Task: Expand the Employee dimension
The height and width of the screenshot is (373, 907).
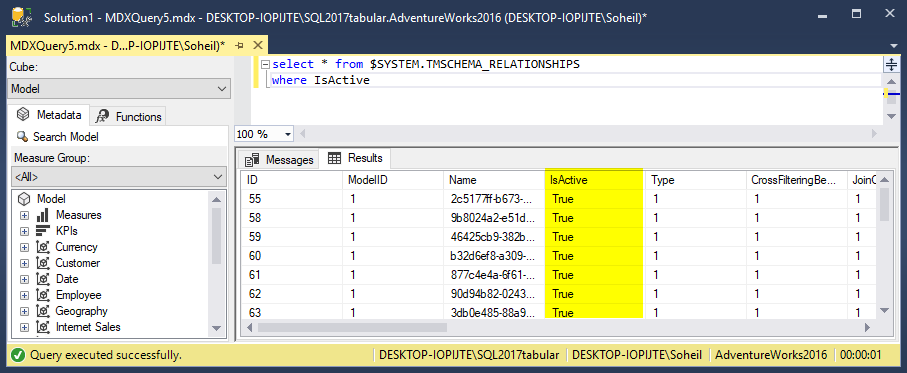Action: [24, 295]
